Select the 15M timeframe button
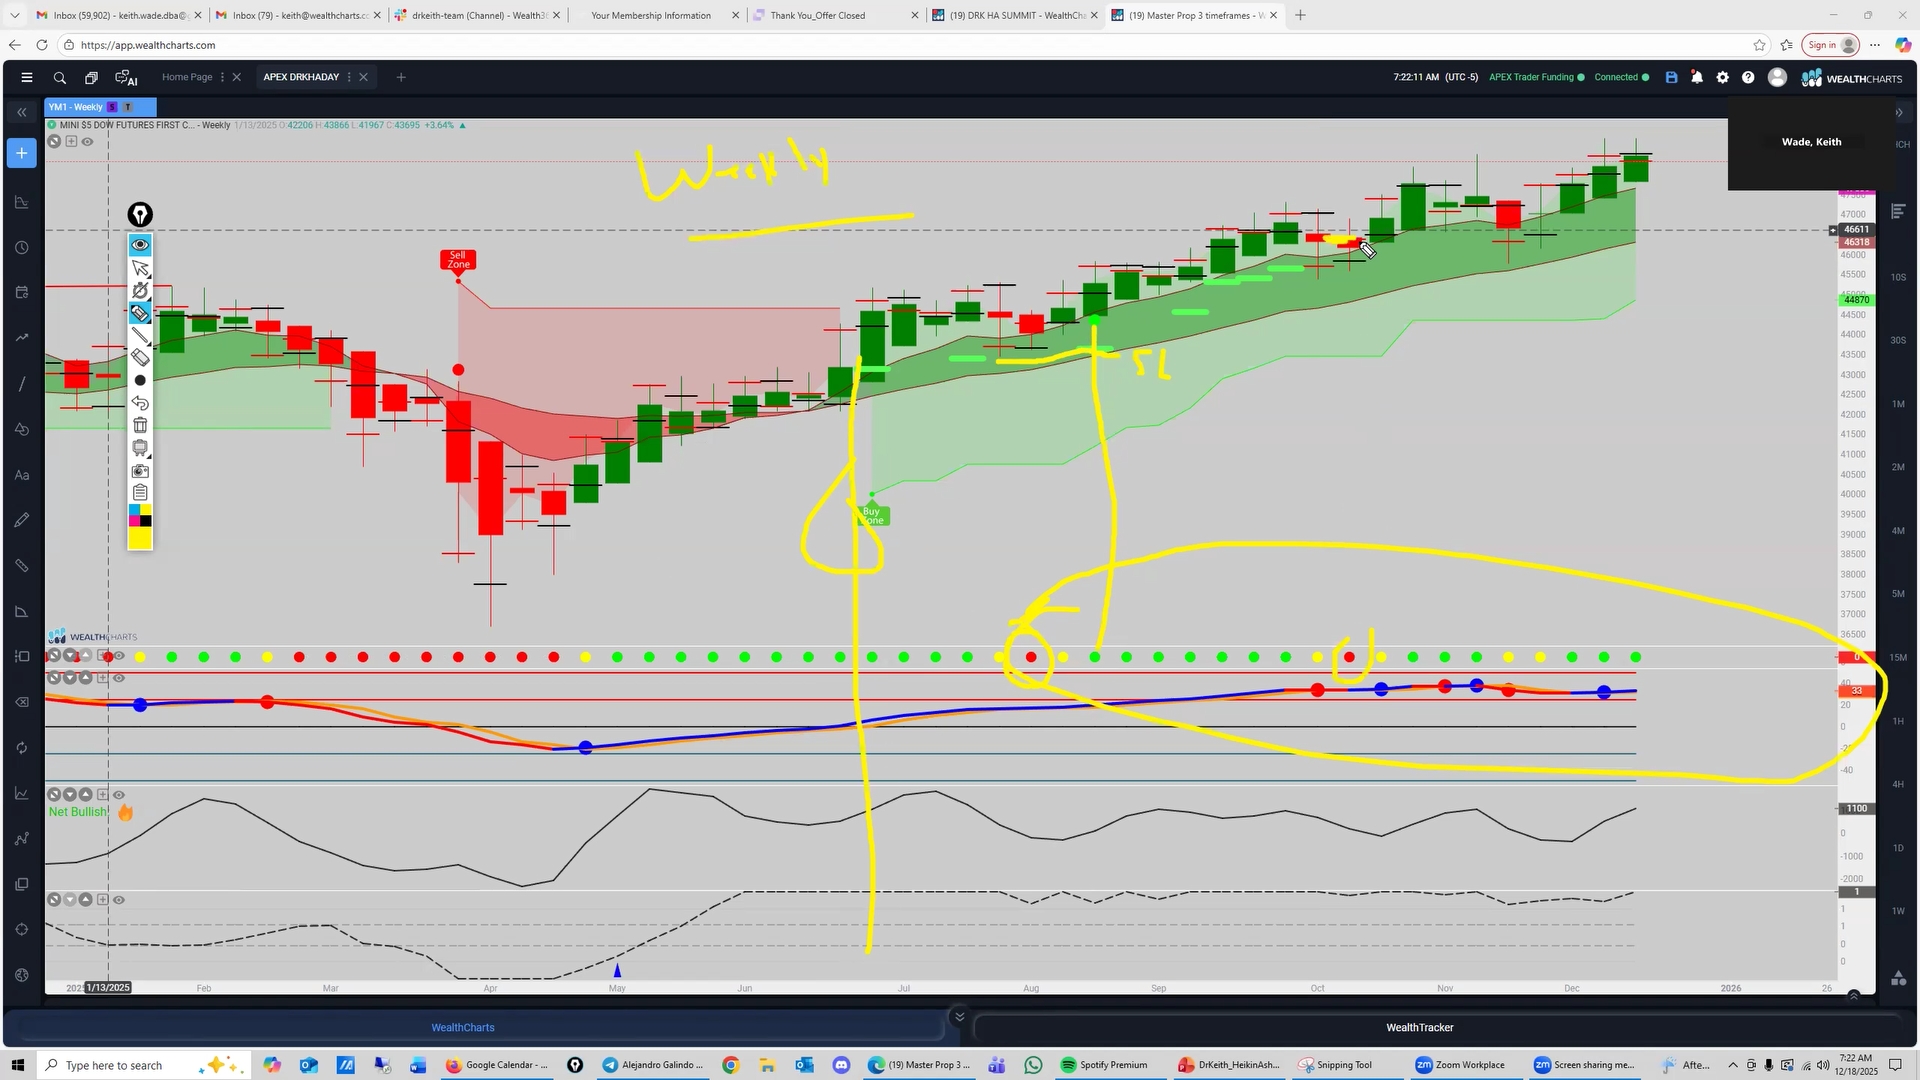The height and width of the screenshot is (1080, 1920). [x=1898, y=657]
